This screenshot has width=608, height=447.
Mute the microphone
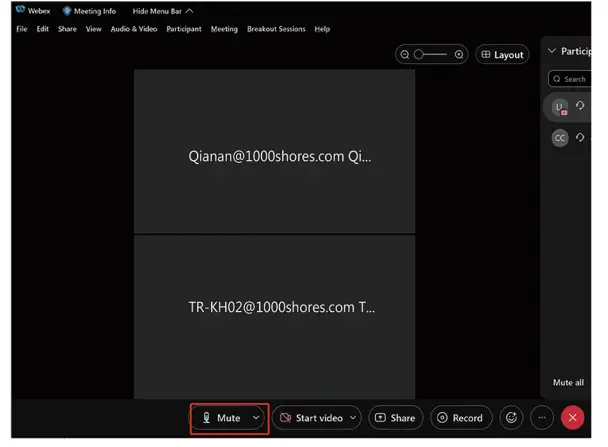point(221,418)
